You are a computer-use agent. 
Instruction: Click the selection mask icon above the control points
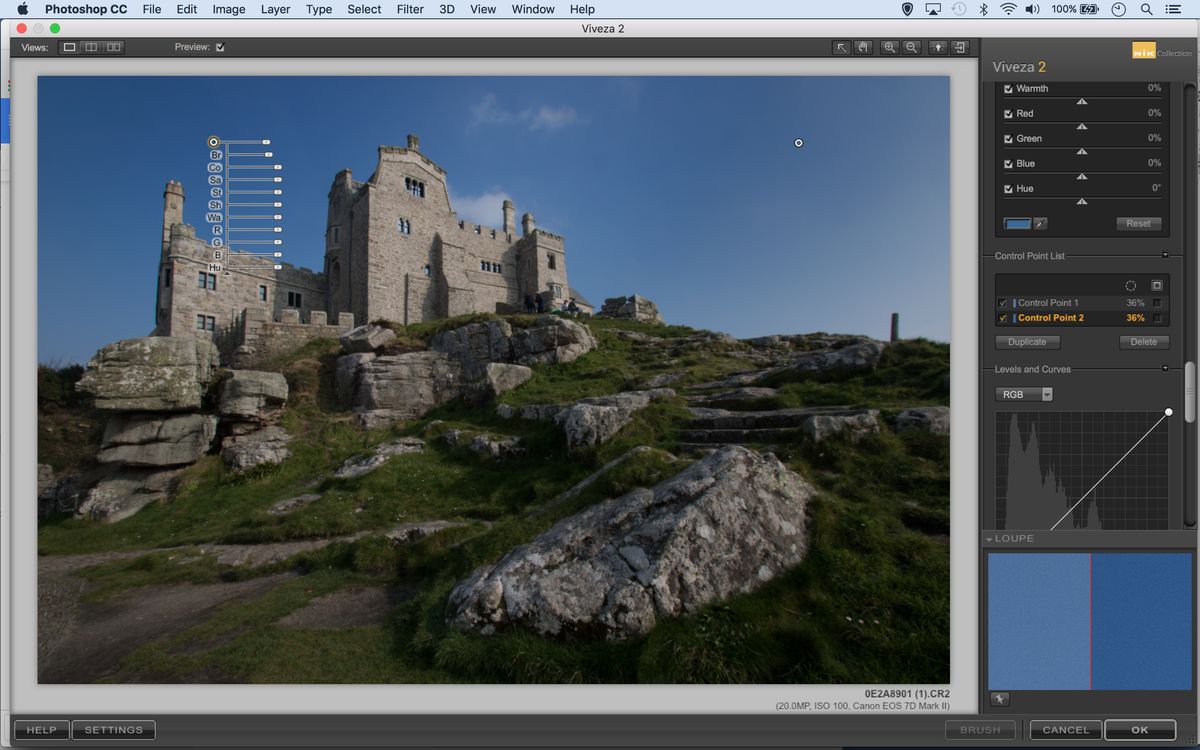(1158, 285)
